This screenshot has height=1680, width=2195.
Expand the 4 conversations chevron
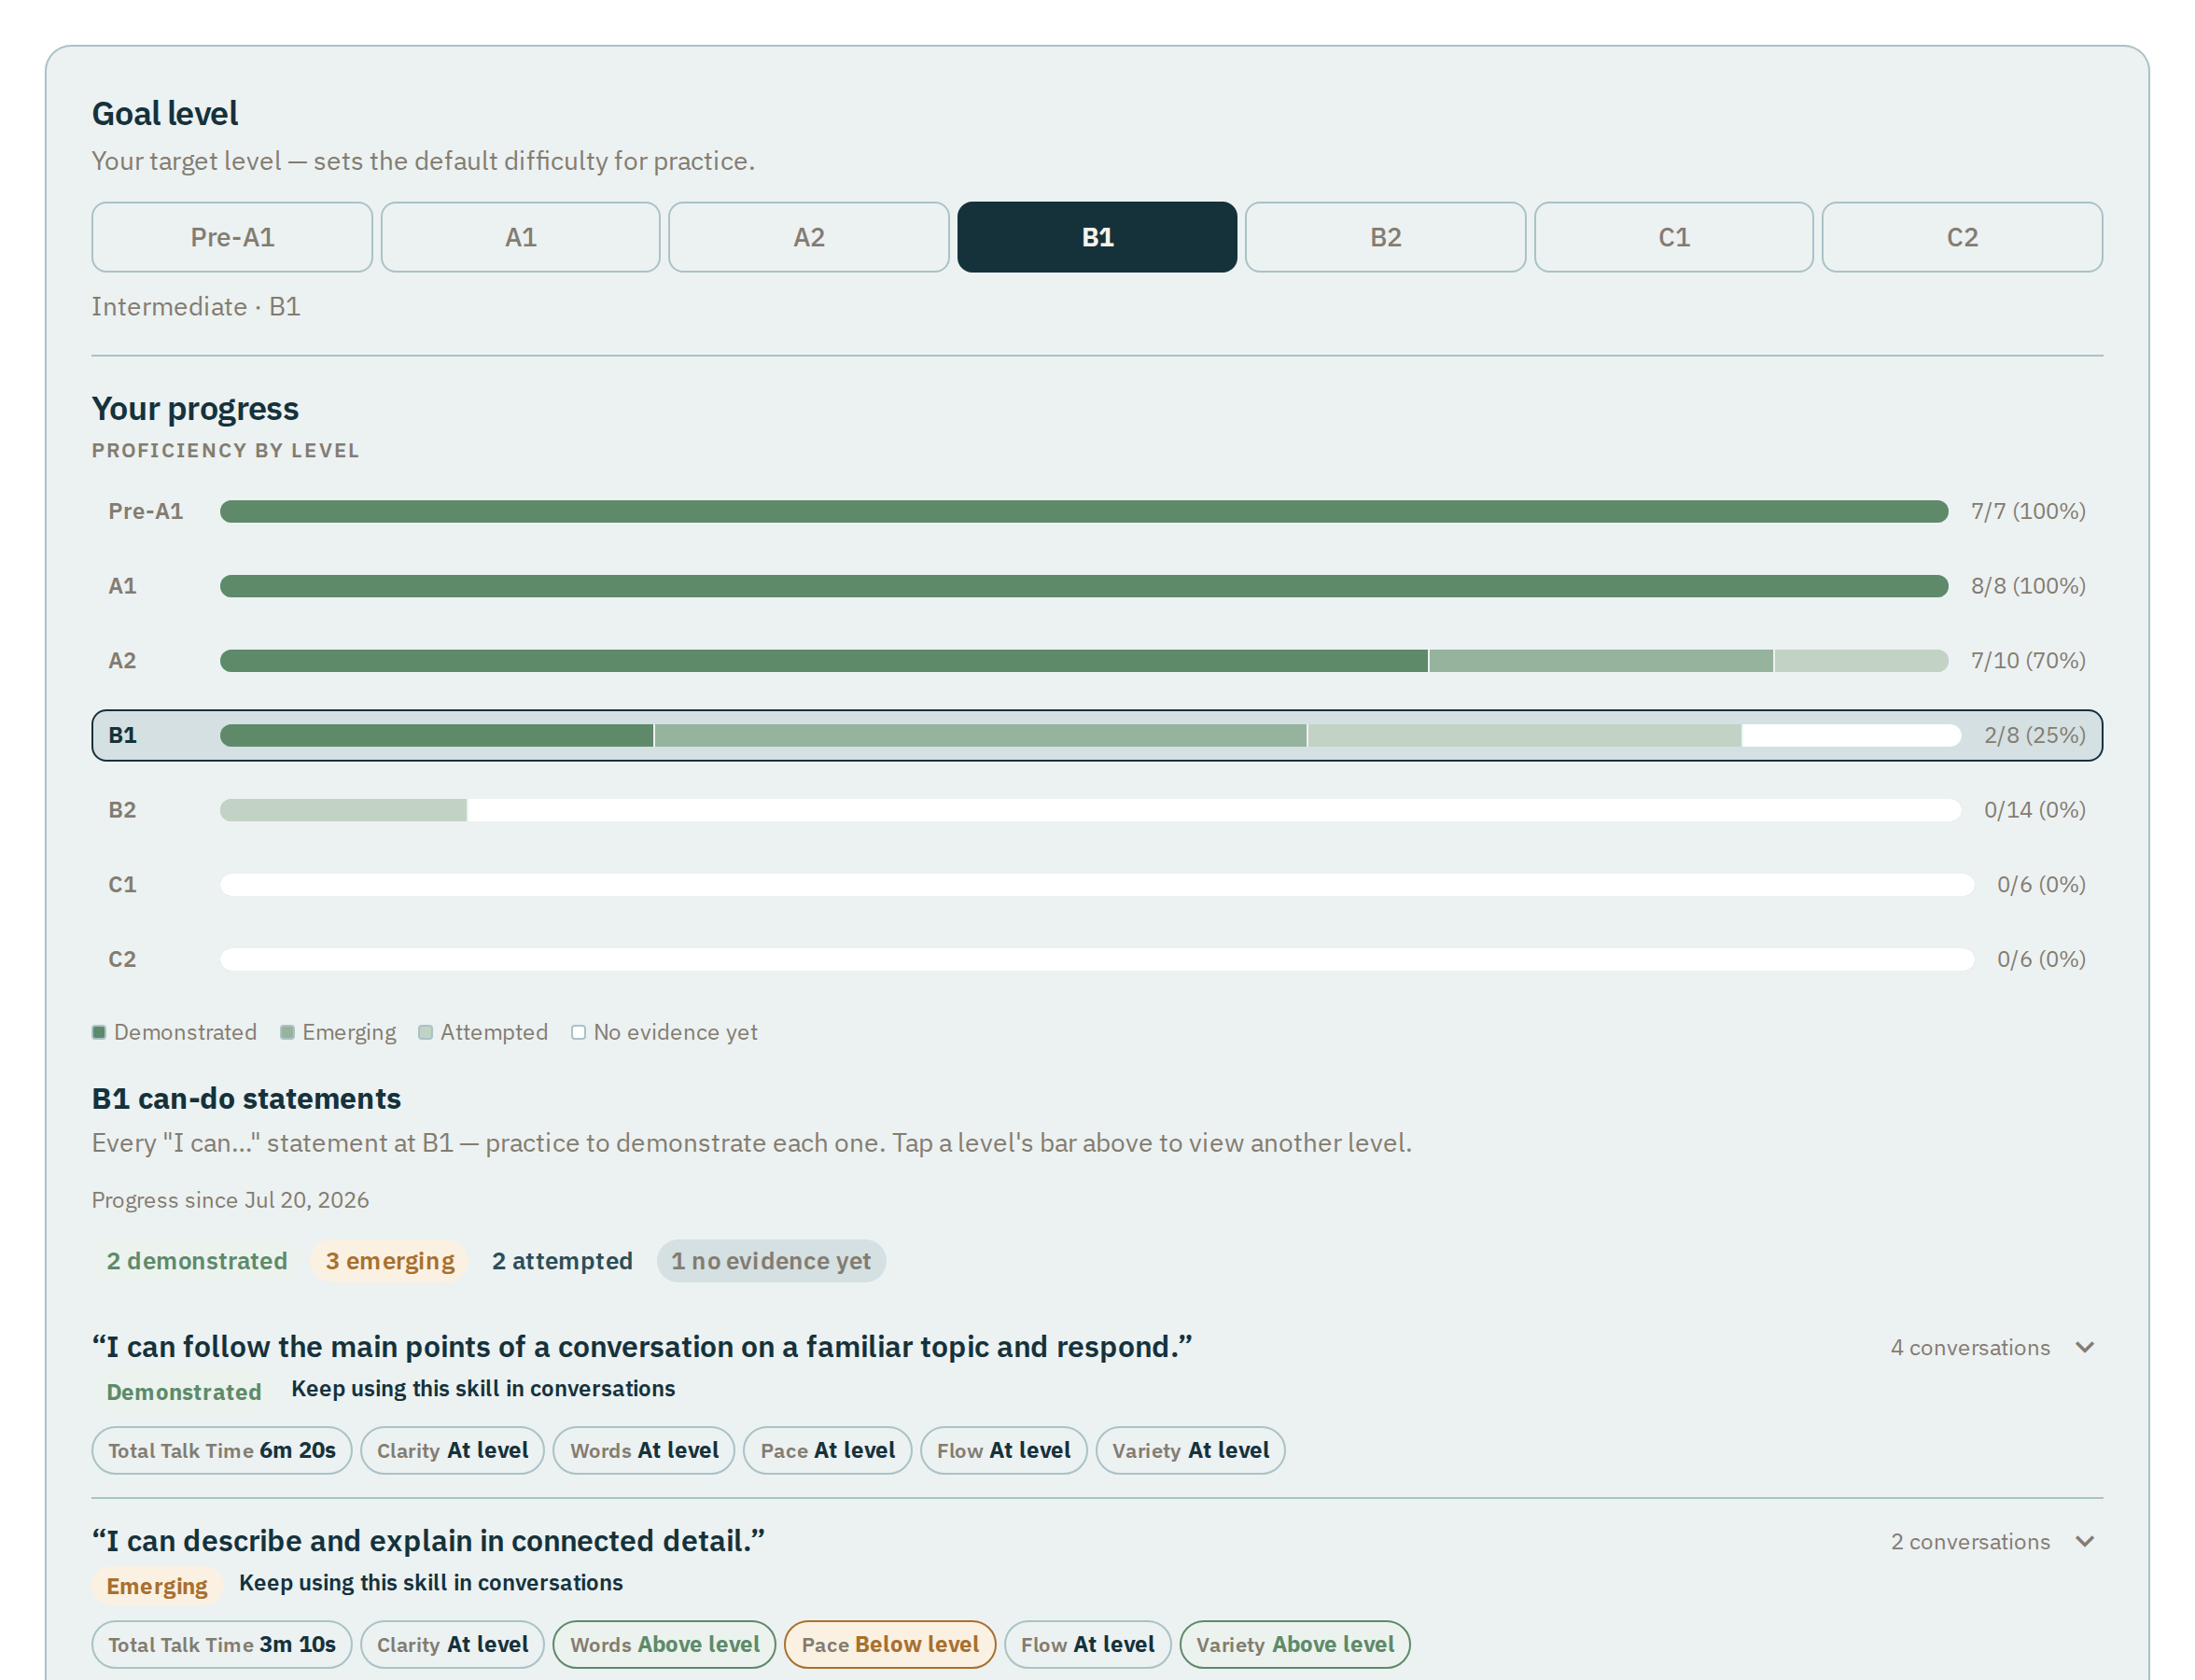pyautogui.click(x=2084, y=1347)
